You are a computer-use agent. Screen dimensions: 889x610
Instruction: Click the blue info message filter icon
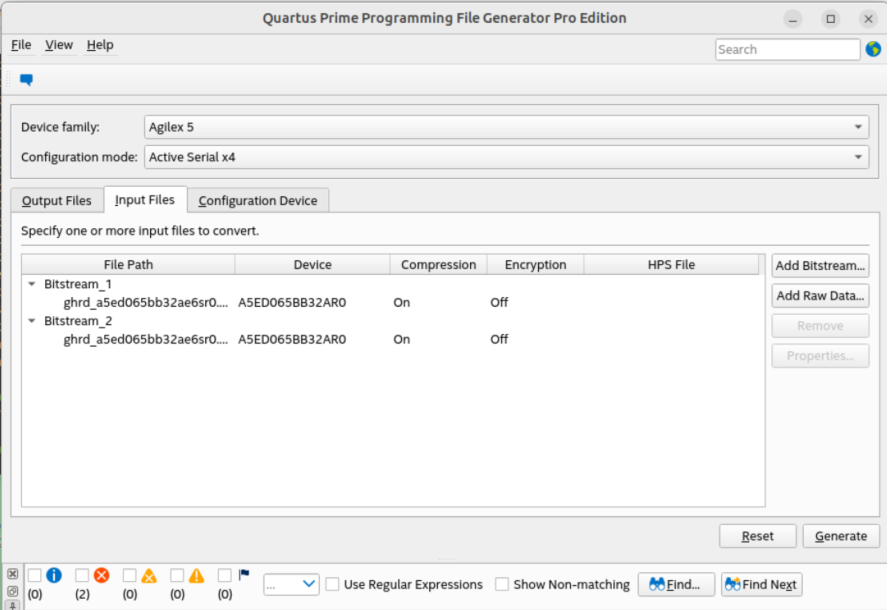pos(54,575)
